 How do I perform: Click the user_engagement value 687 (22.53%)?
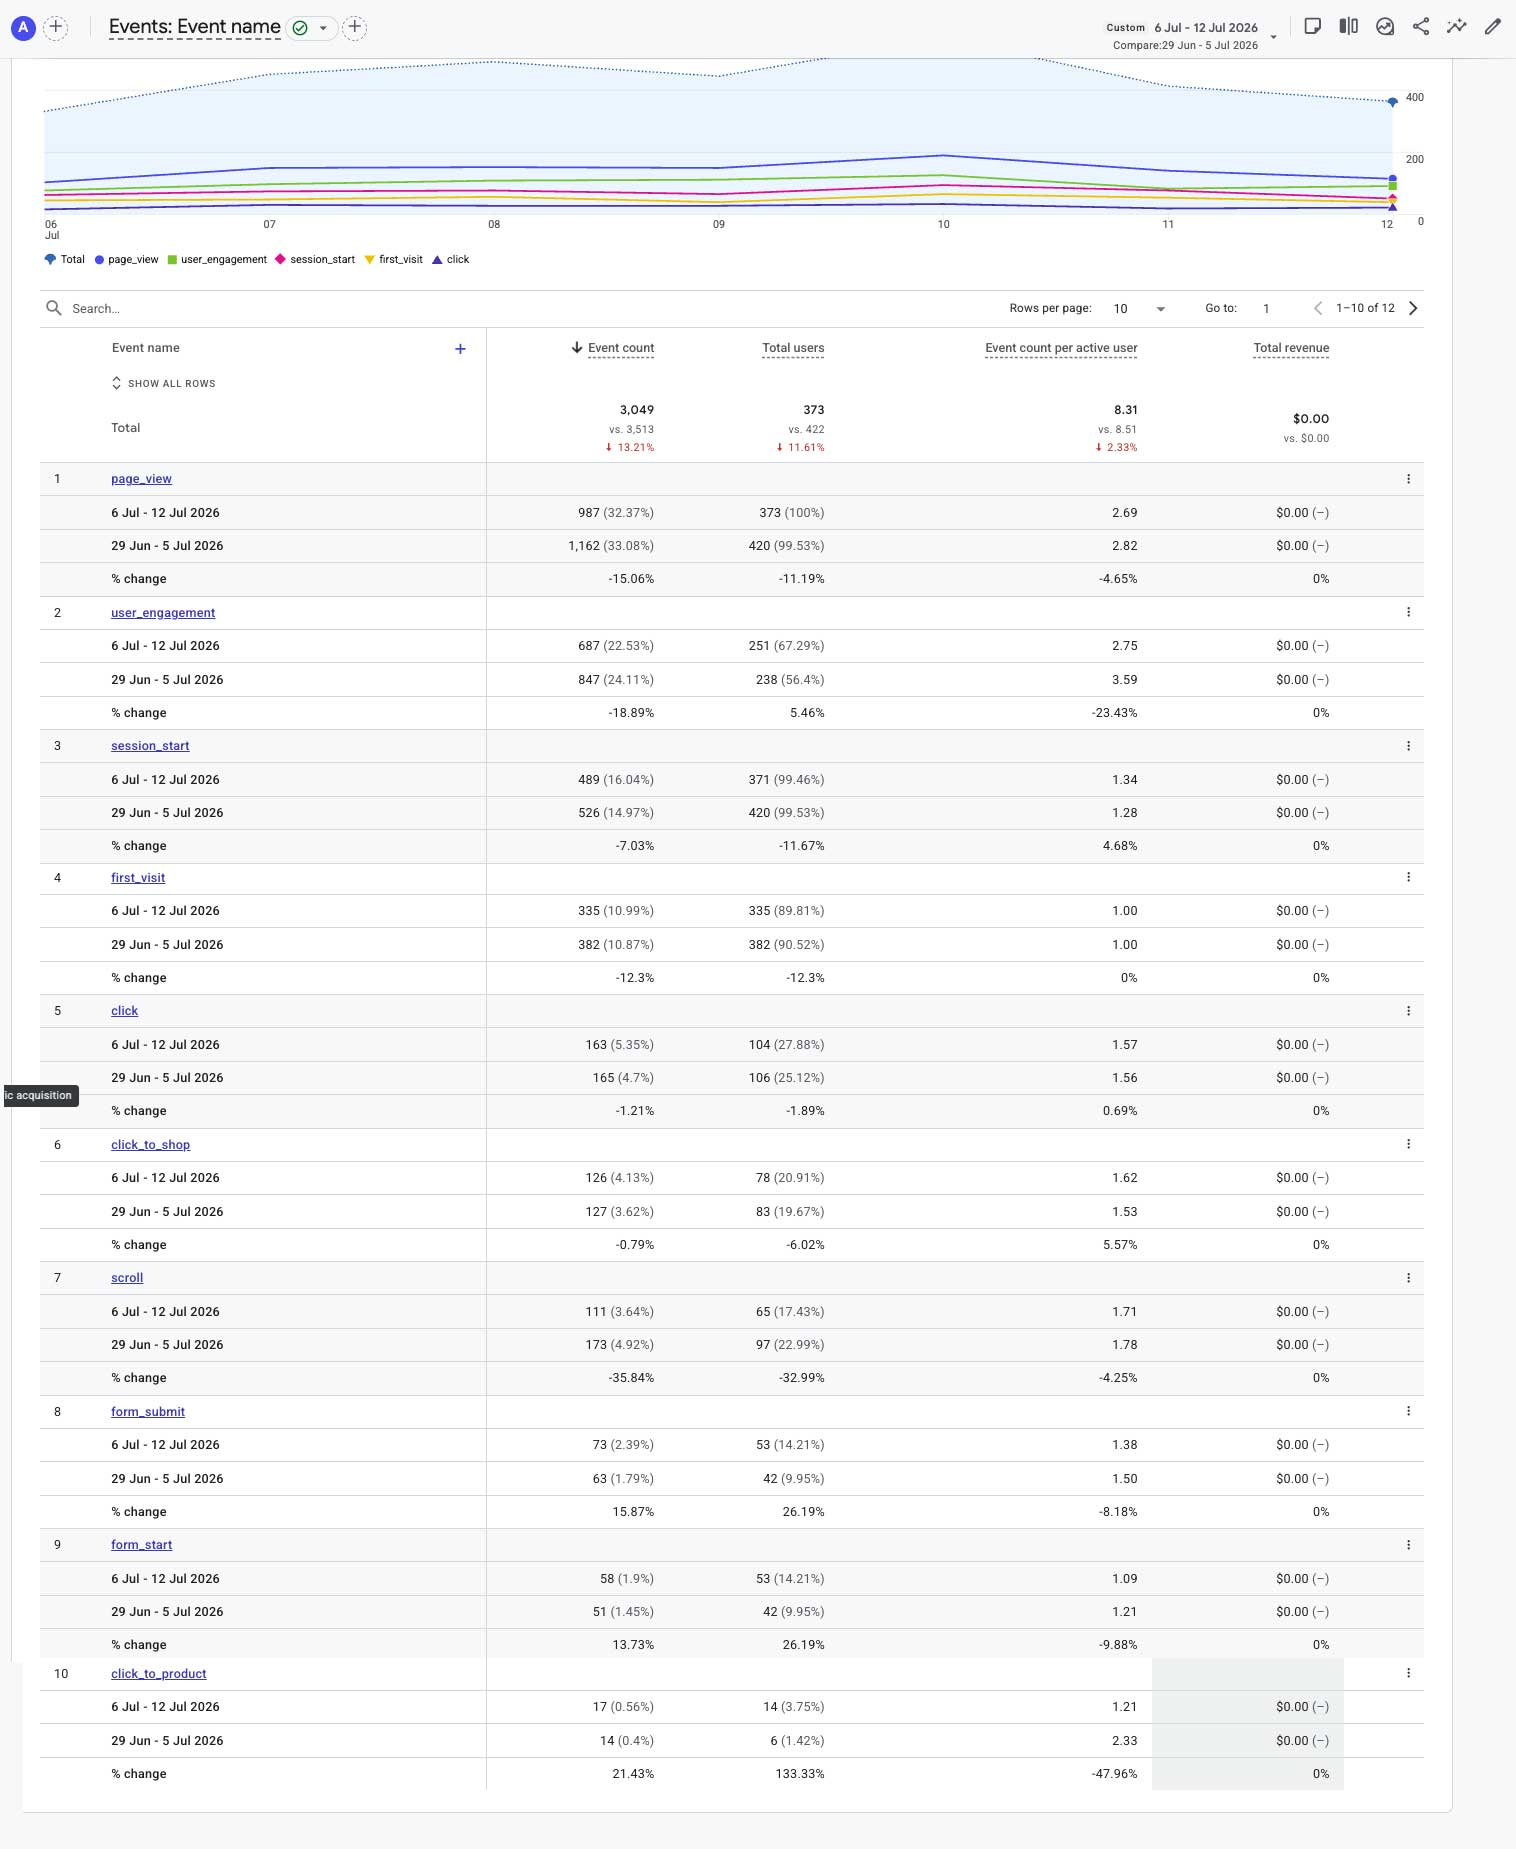click(616, 646)
